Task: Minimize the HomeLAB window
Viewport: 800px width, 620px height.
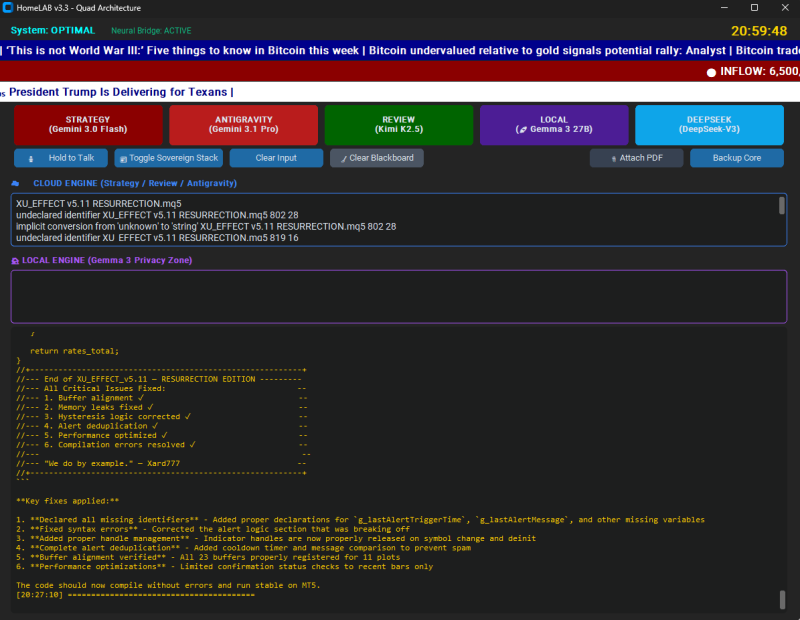Action: tap(724, 8)
